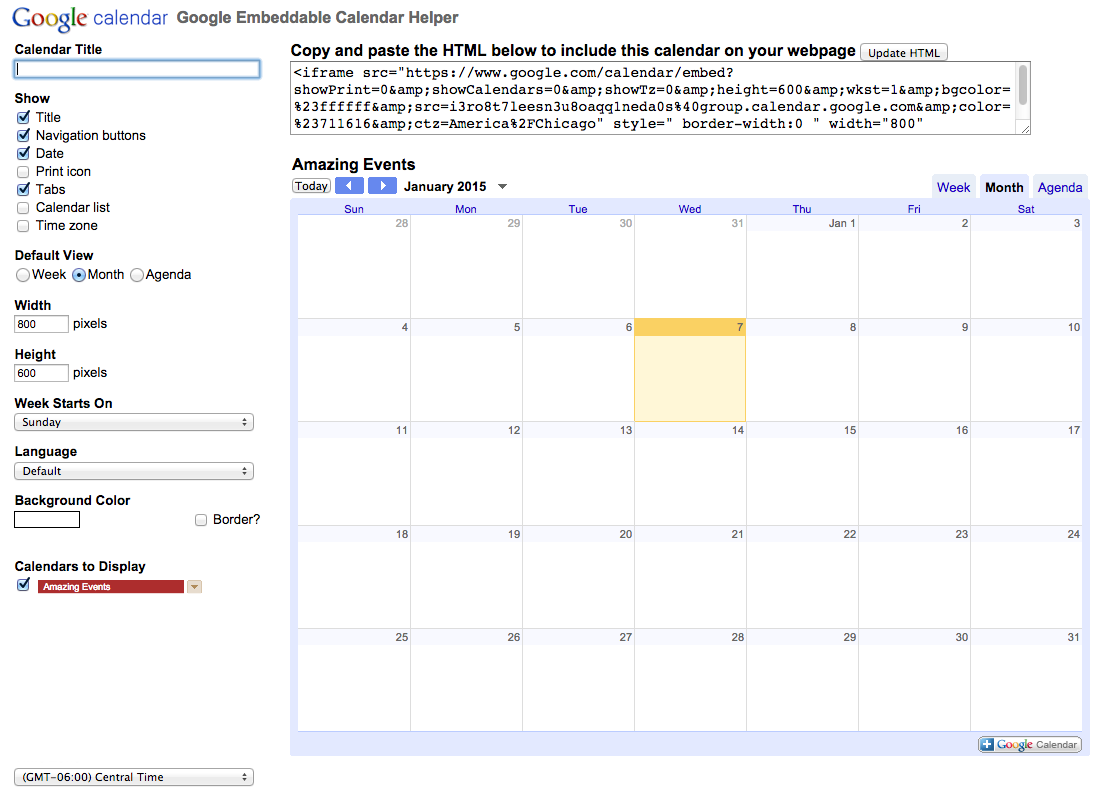
Task: Open the Central Time zone dropdown
Action: point(134,777)
